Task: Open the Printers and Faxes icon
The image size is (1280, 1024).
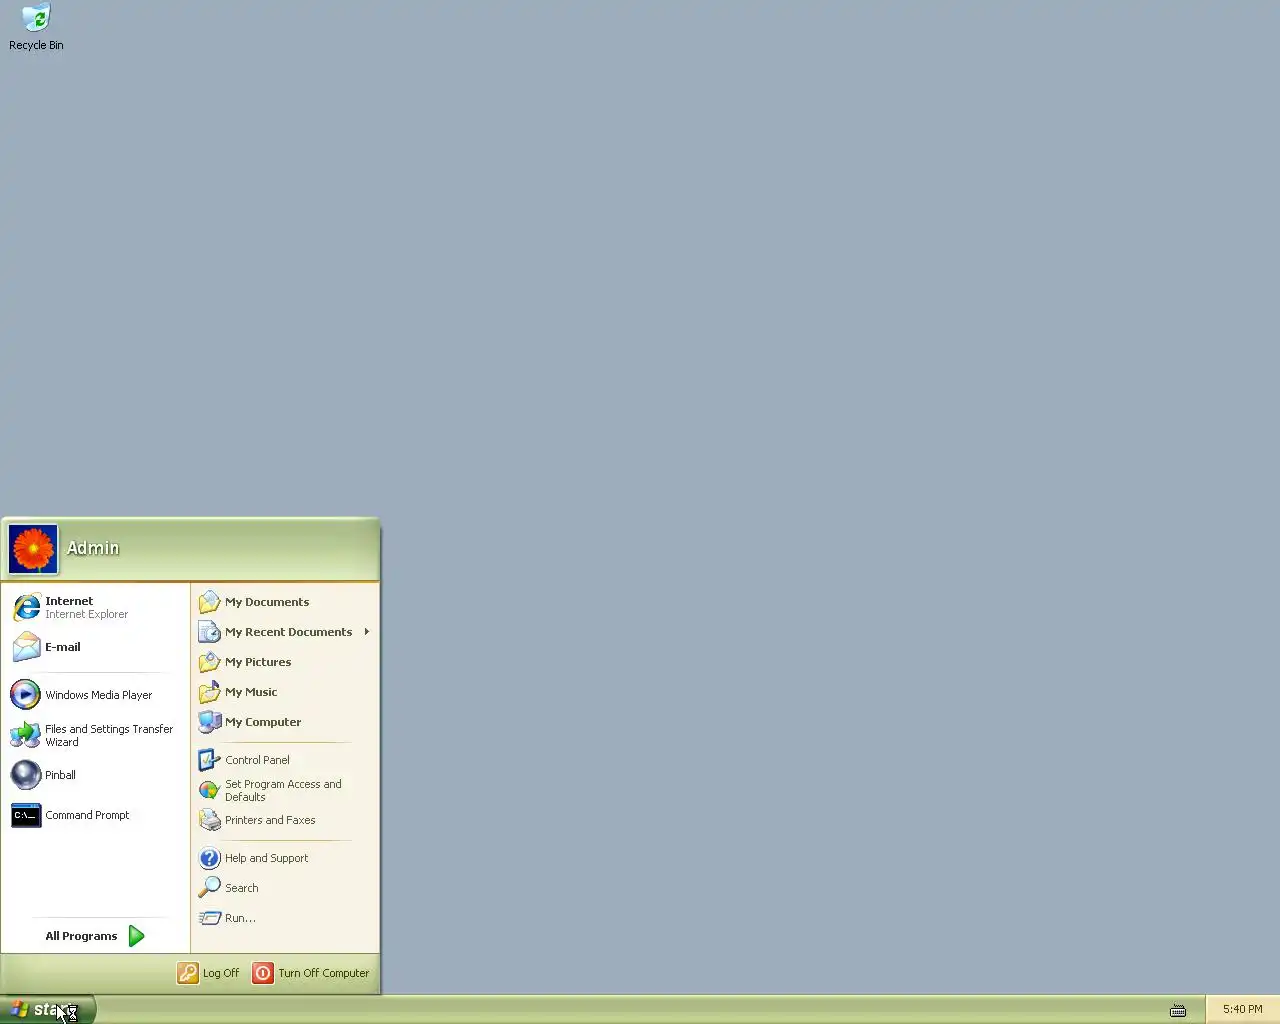Action: tap(209, 820)
